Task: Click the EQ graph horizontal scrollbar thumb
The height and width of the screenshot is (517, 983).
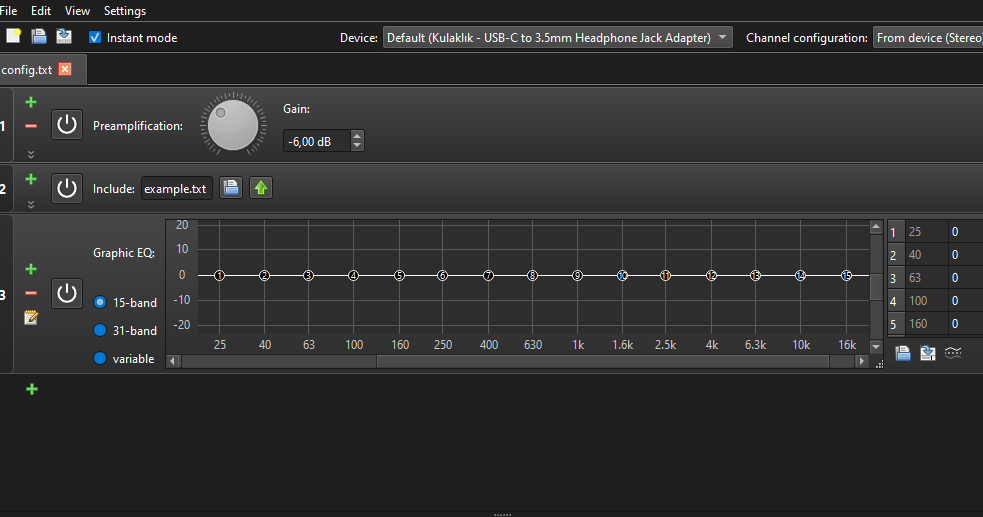Action: (602, 361)
